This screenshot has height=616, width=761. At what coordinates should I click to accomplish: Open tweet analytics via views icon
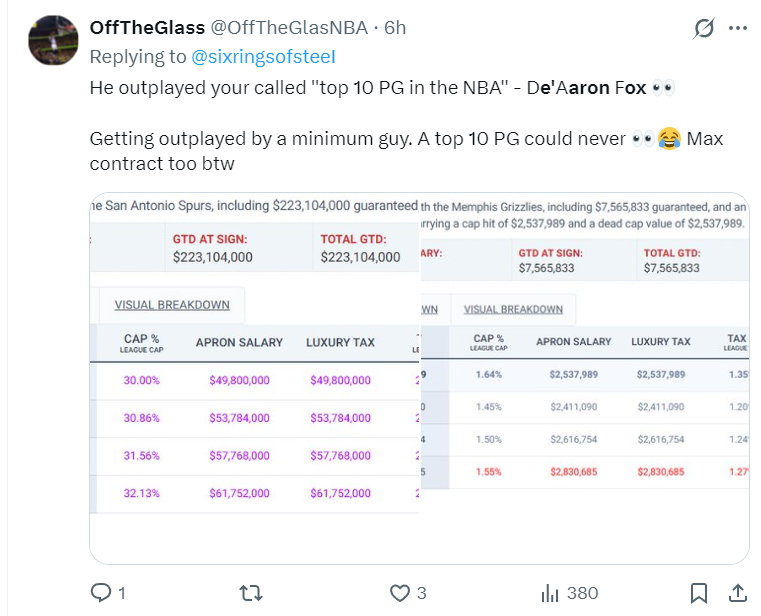pyautogui.click(x=550, y=593)
